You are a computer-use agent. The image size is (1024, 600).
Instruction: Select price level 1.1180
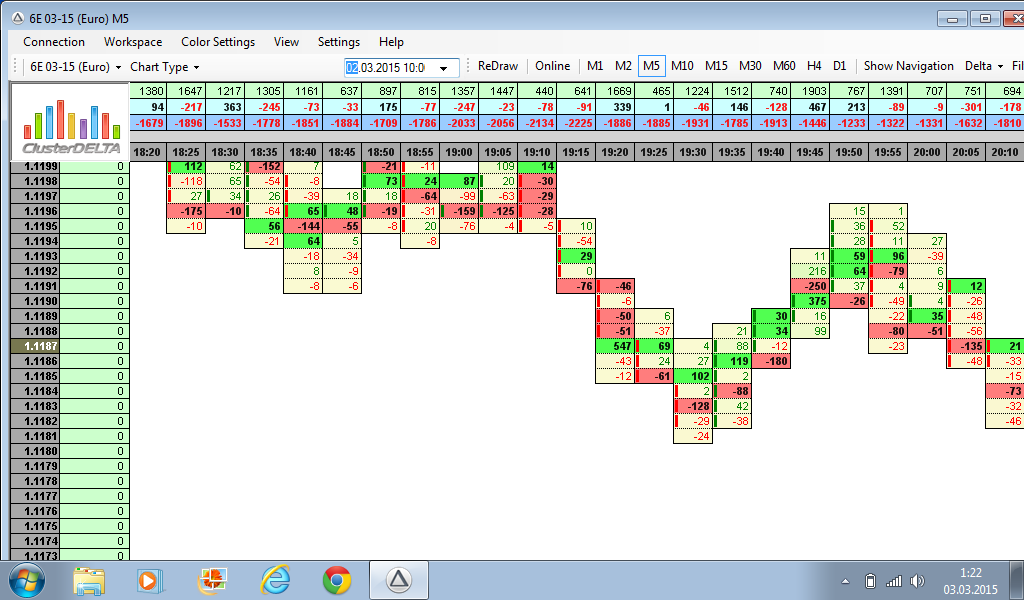[x=35, y=451]
